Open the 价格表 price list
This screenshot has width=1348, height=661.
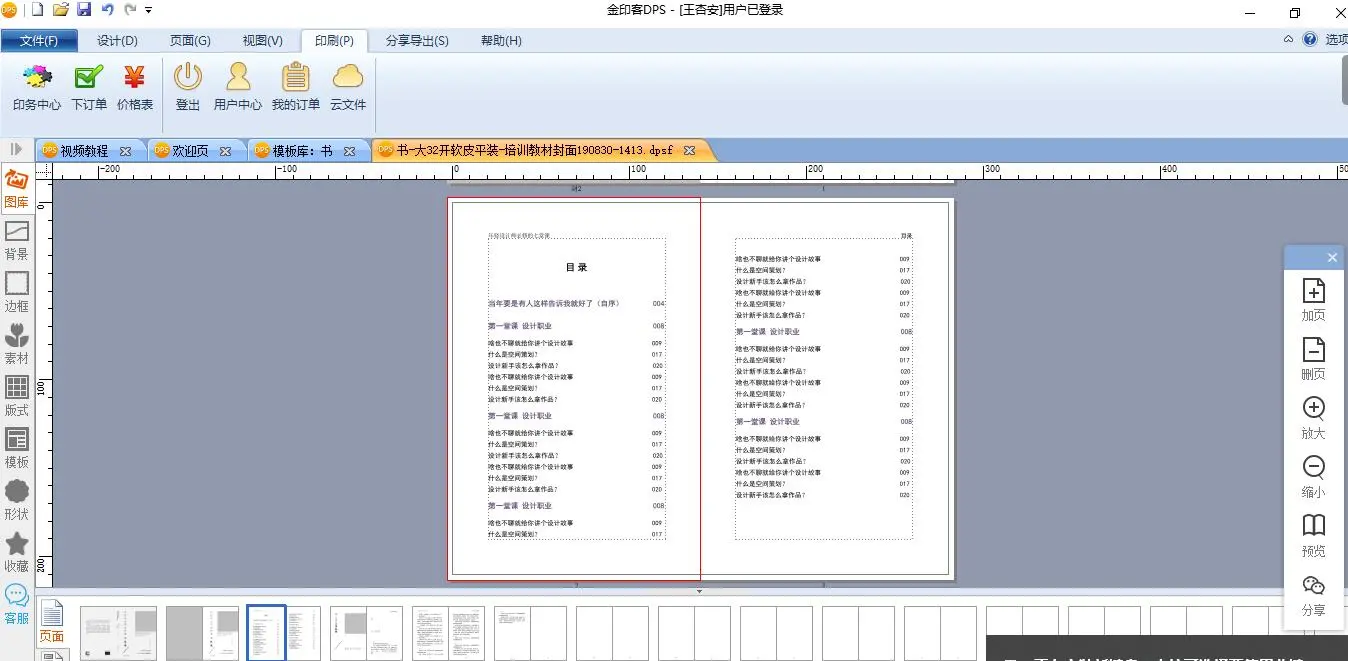(x=135, y=86)
